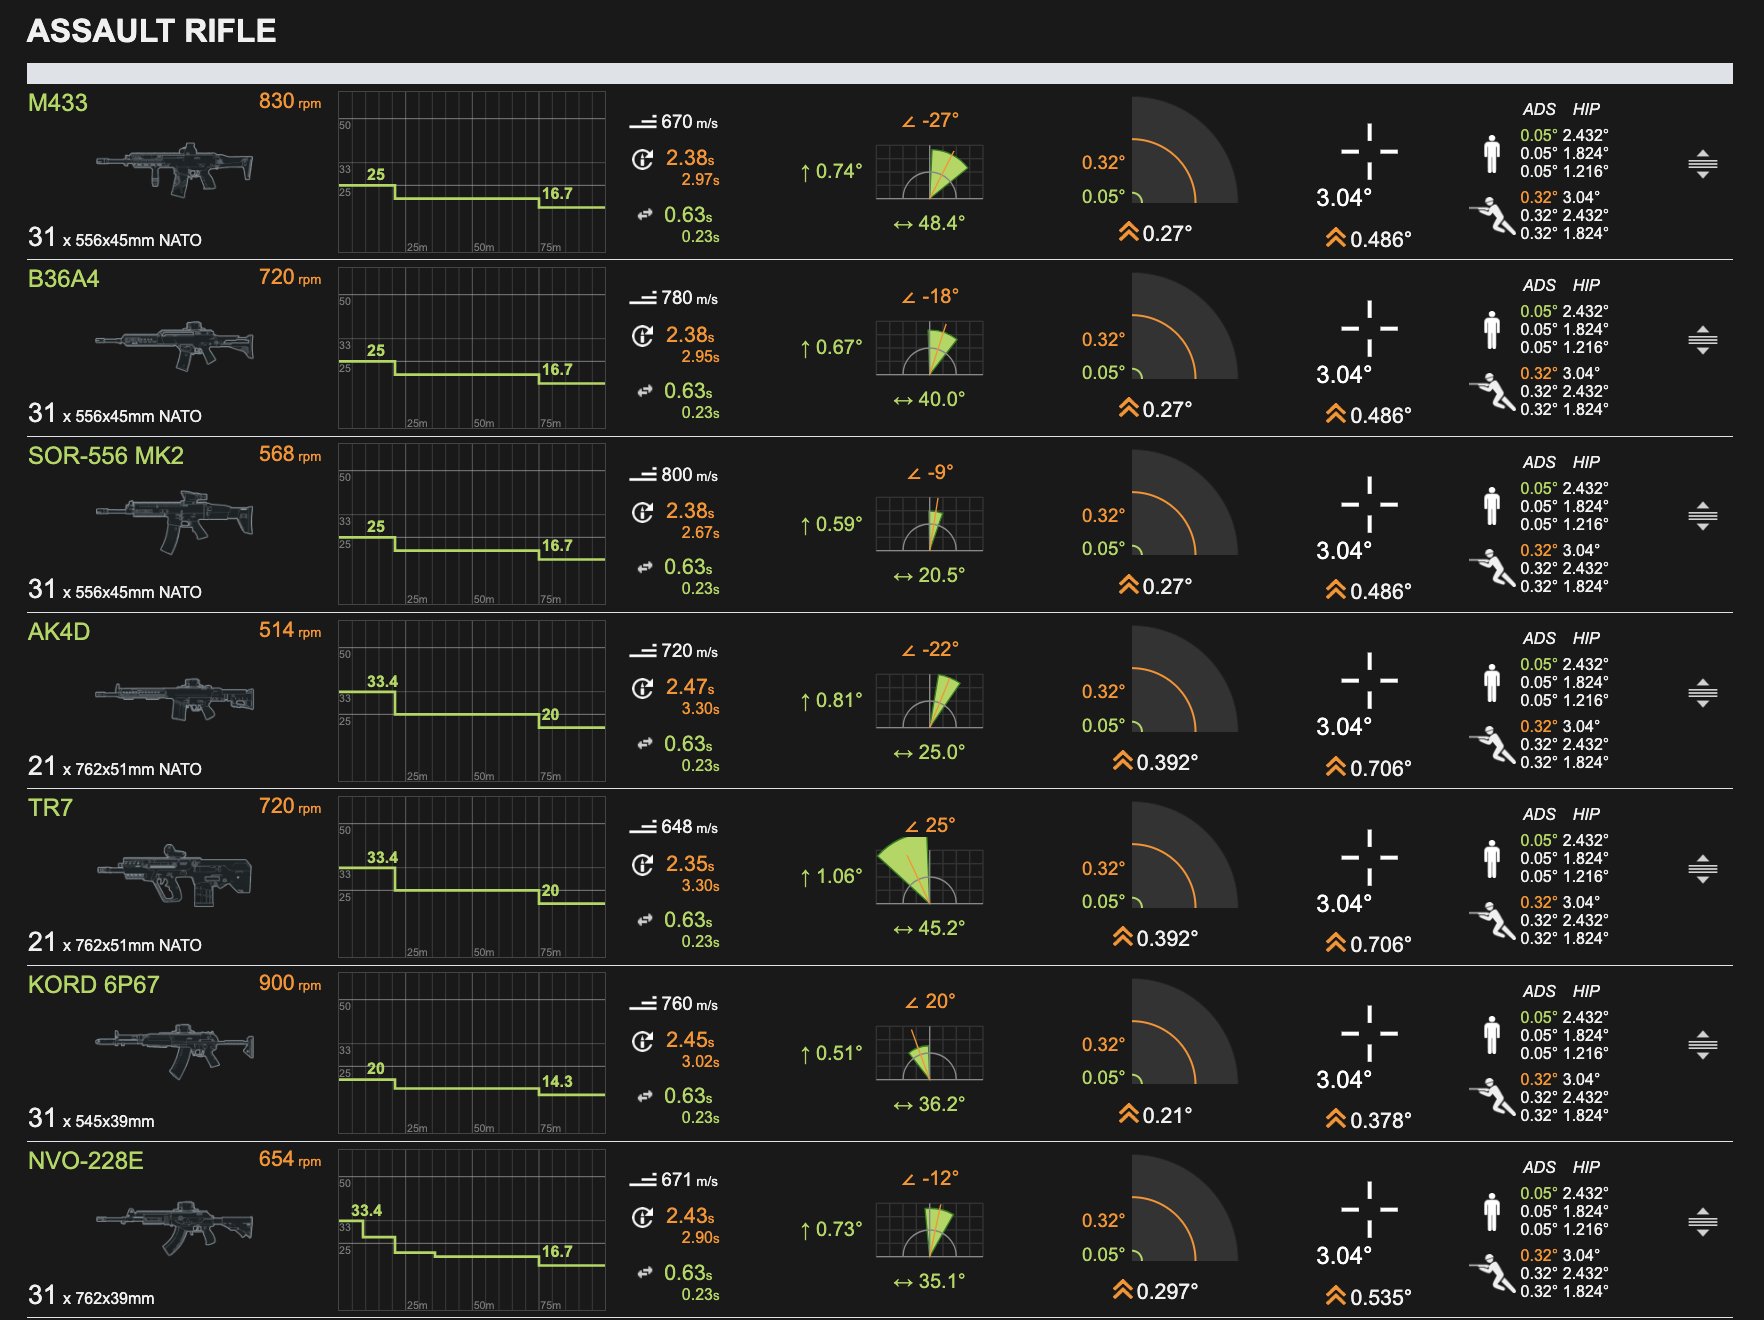Click the bullet velocity icon beside 670 m/s
The height and width of the screenshot is (1320, 1764).
click(642, 123)
